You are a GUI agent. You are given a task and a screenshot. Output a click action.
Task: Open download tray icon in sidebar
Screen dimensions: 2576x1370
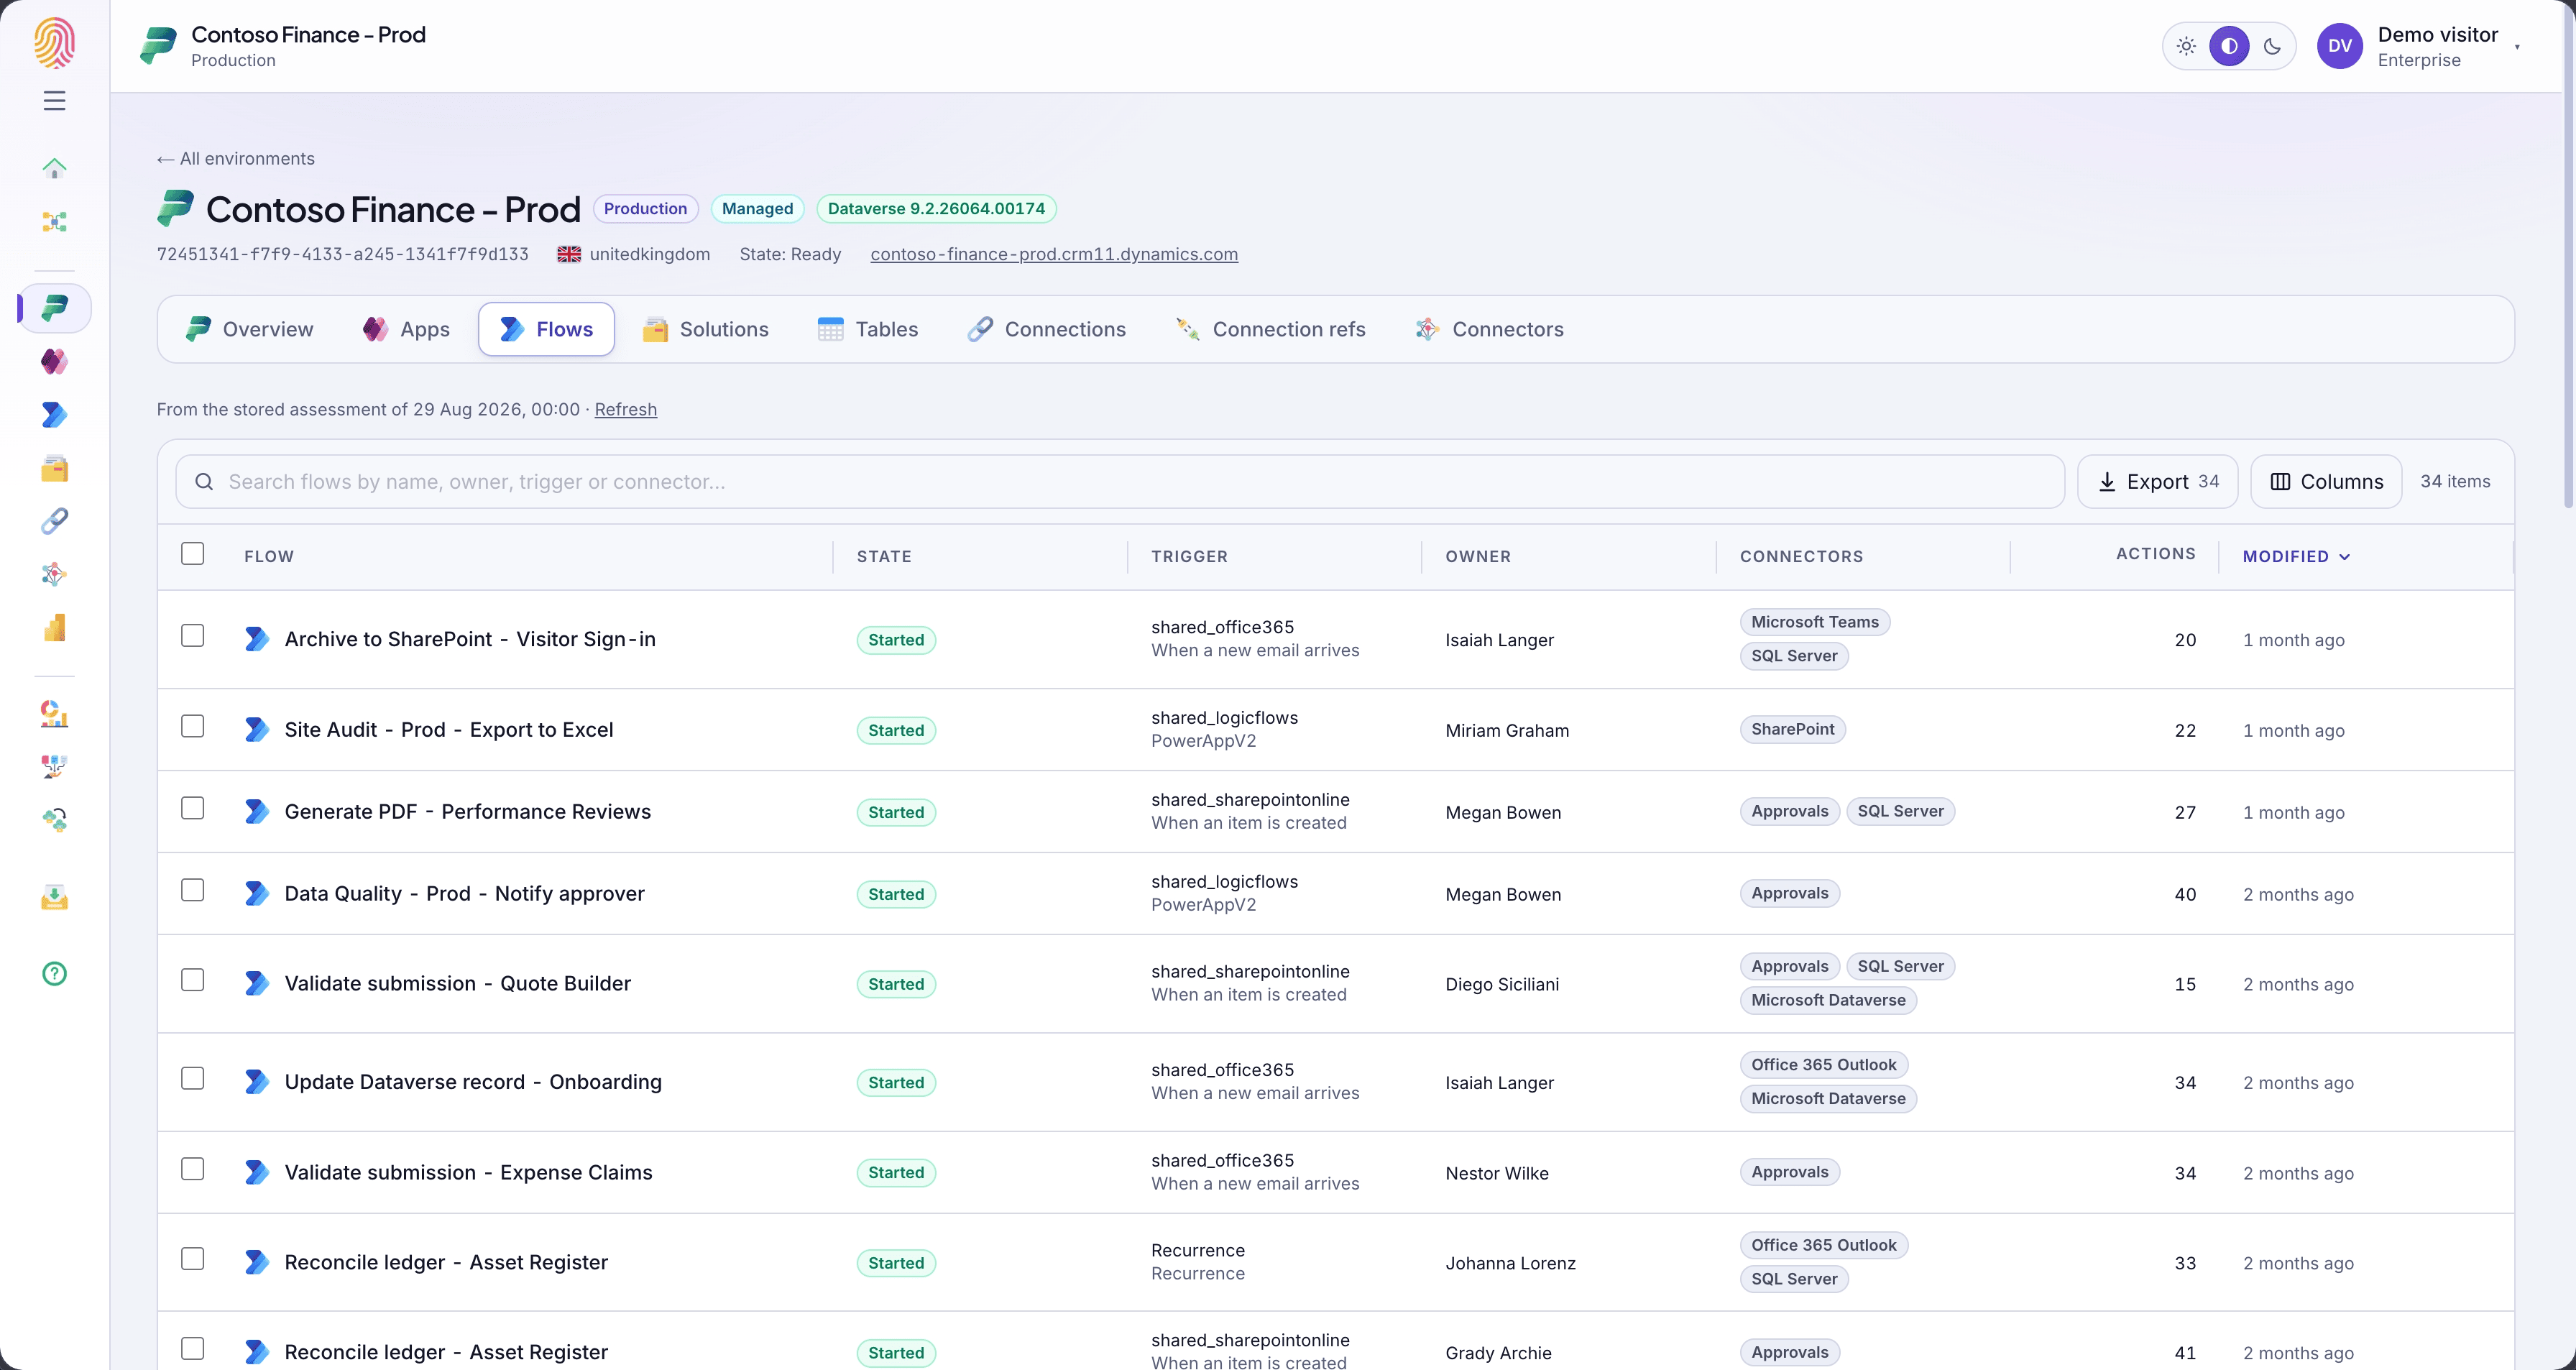point(54,897)
